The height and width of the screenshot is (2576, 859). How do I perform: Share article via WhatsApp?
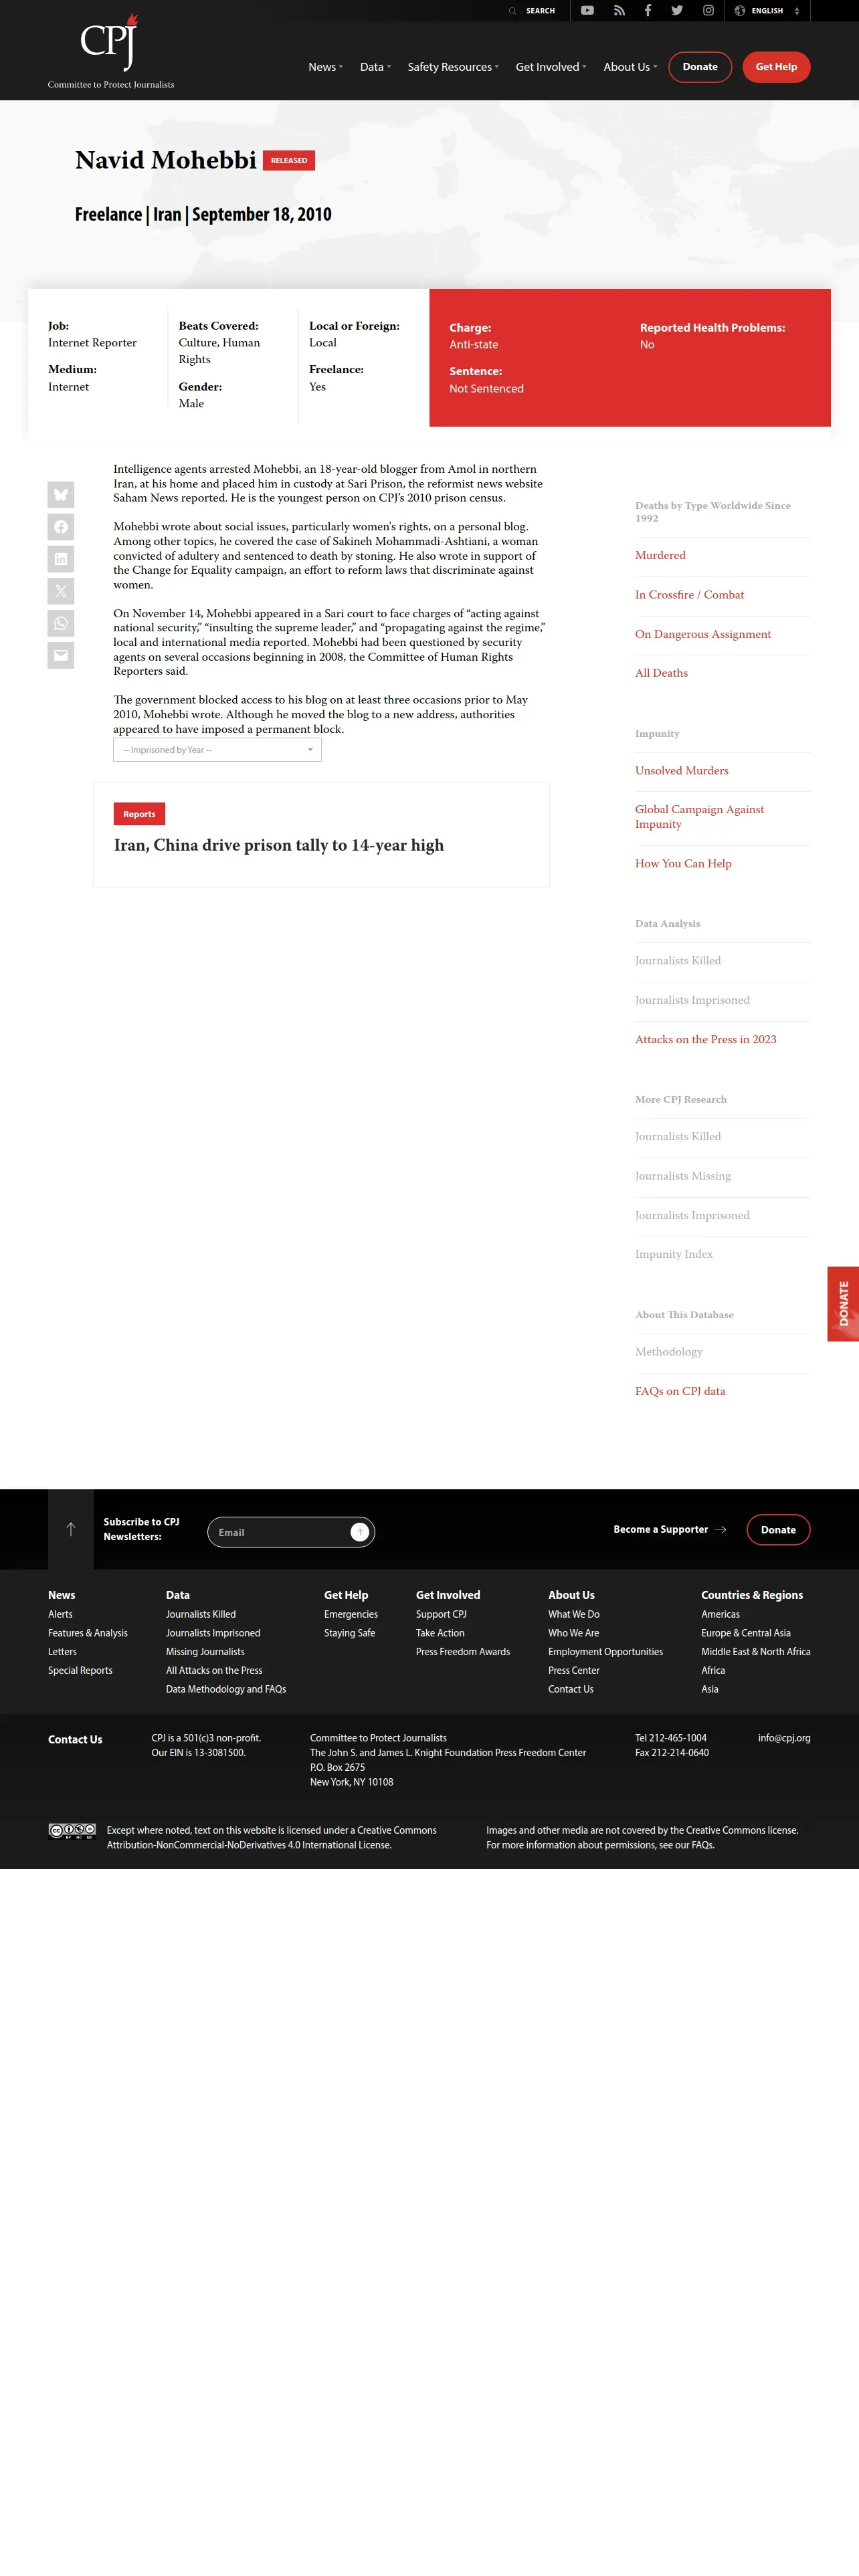pyautogui.click(x=61, y=623)
